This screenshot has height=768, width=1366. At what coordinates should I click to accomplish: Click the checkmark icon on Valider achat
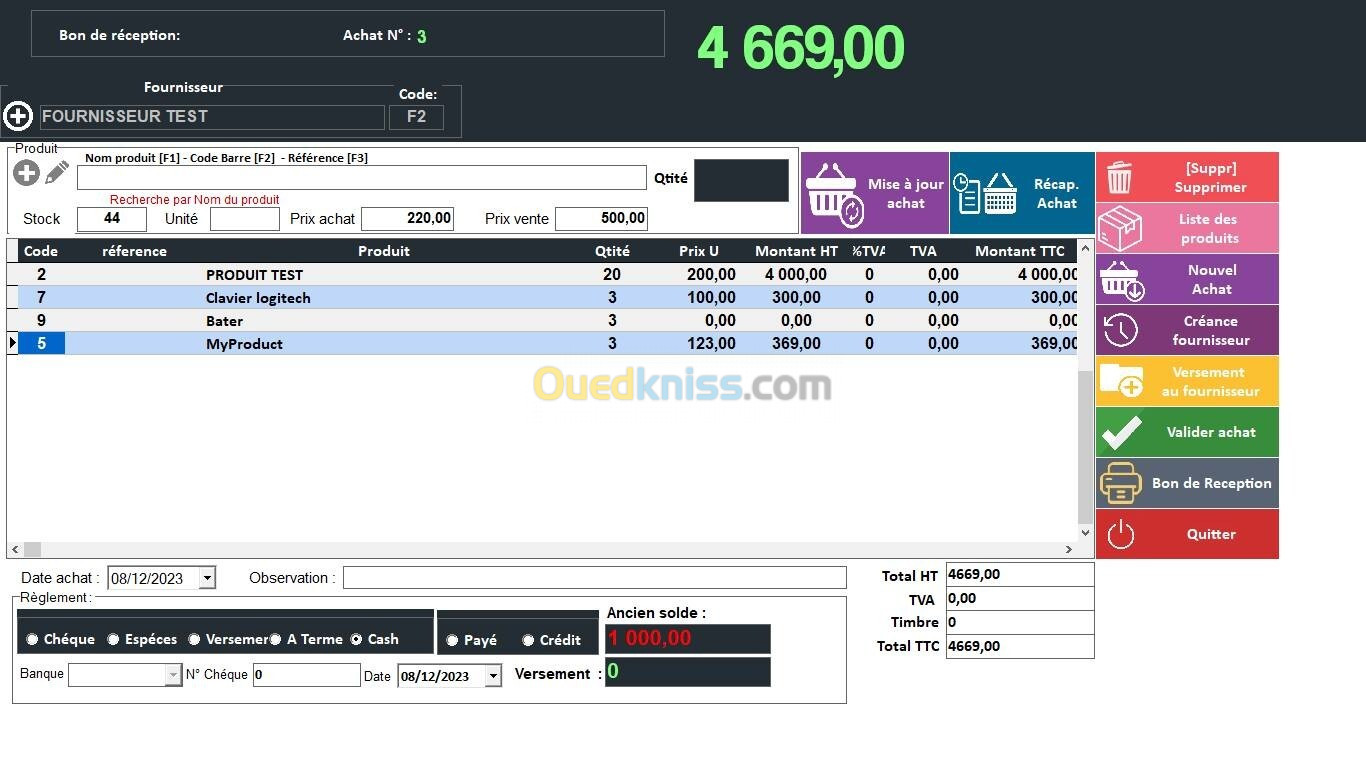[x=1121, y=432]
